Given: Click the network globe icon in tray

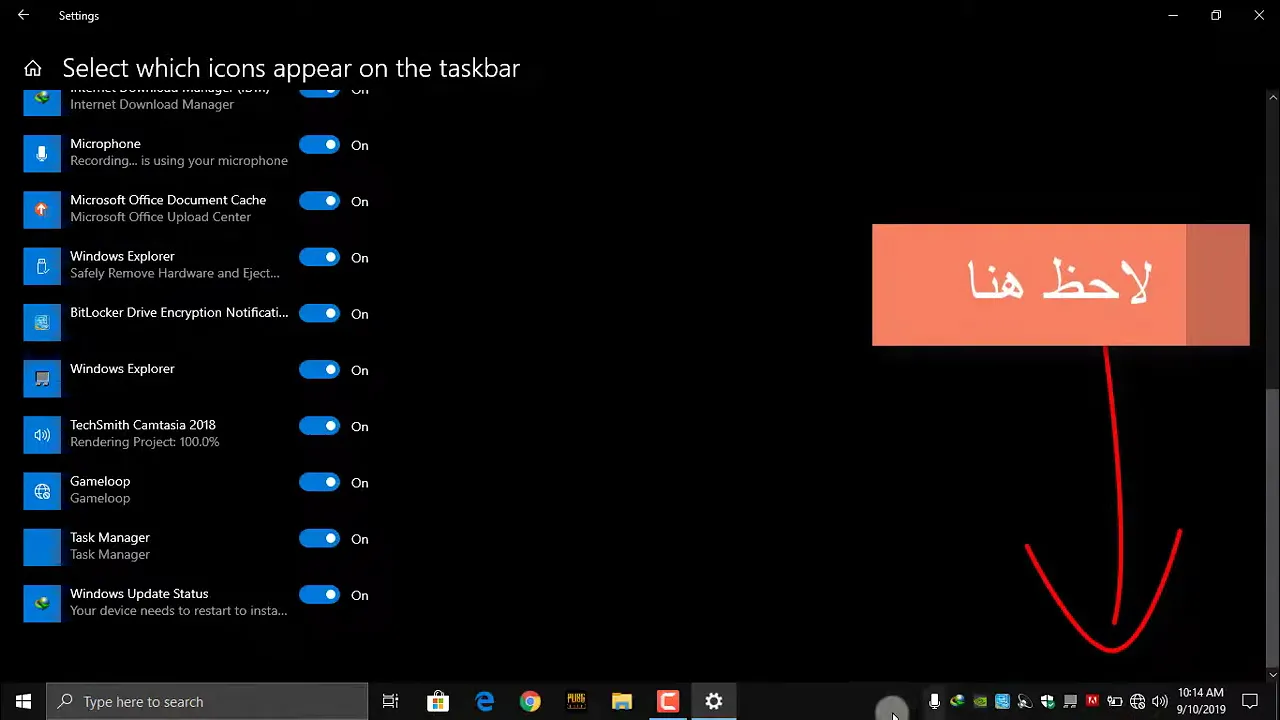Looking at the screenshot, I should (x=1137, y=702).
